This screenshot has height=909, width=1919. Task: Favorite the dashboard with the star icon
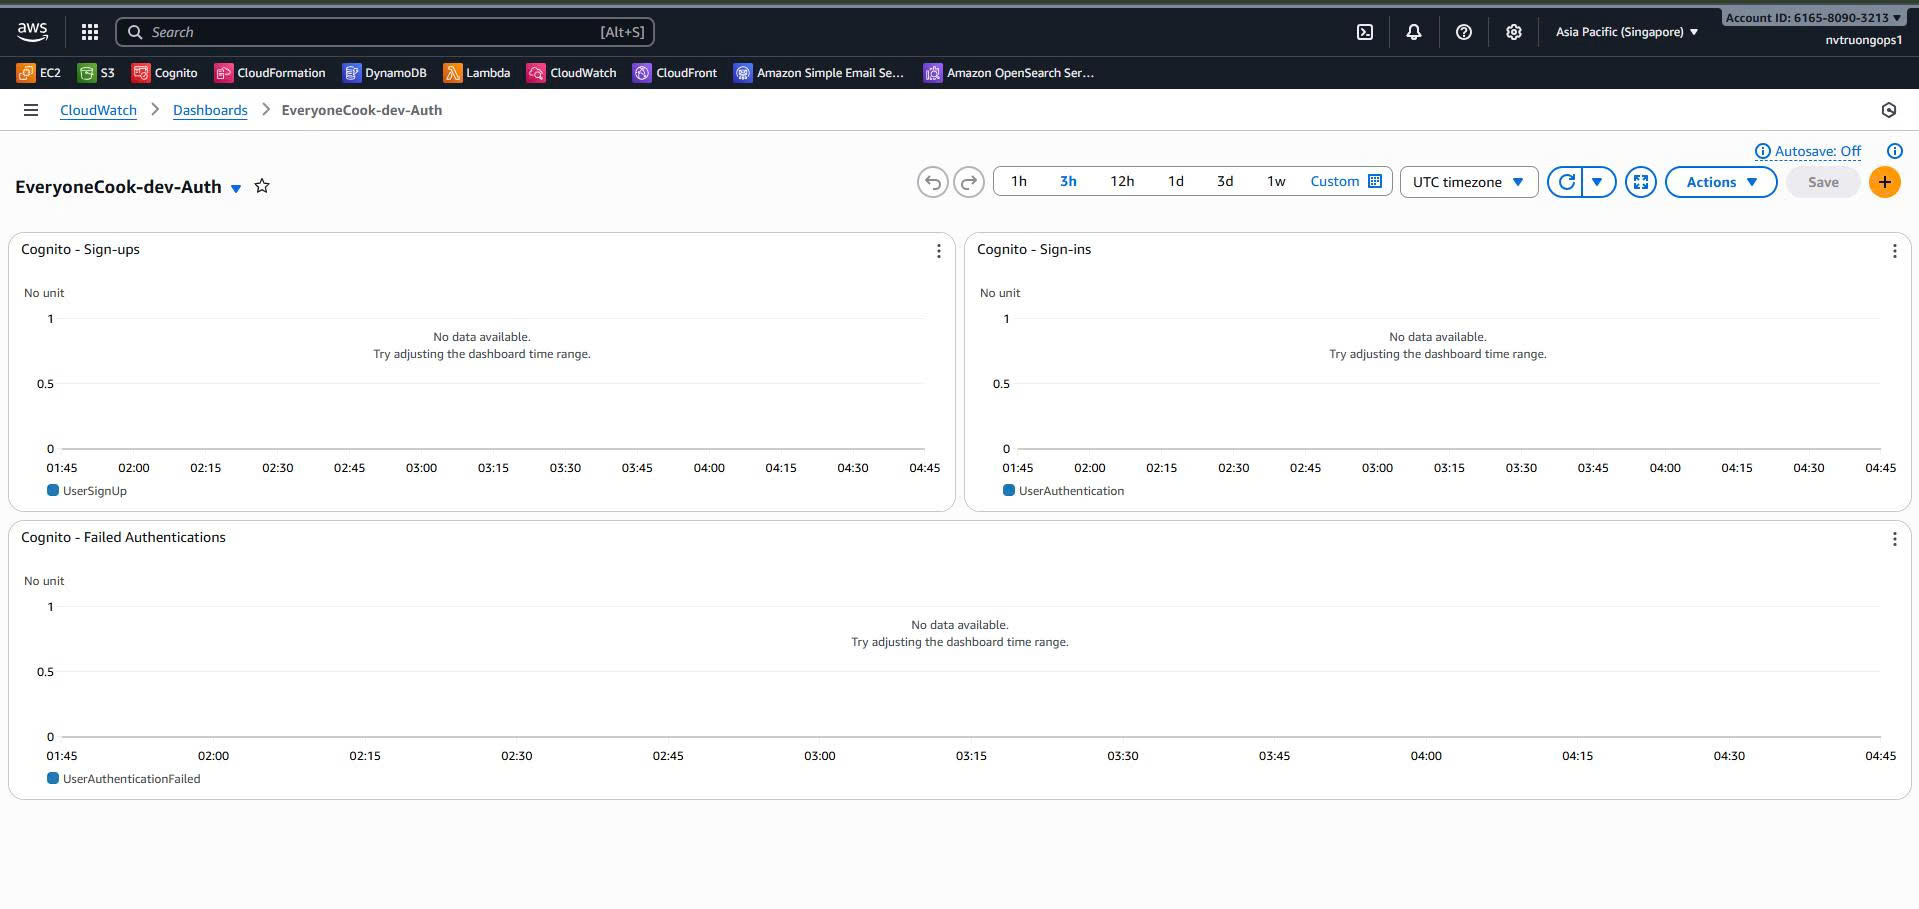coord(262,186)
